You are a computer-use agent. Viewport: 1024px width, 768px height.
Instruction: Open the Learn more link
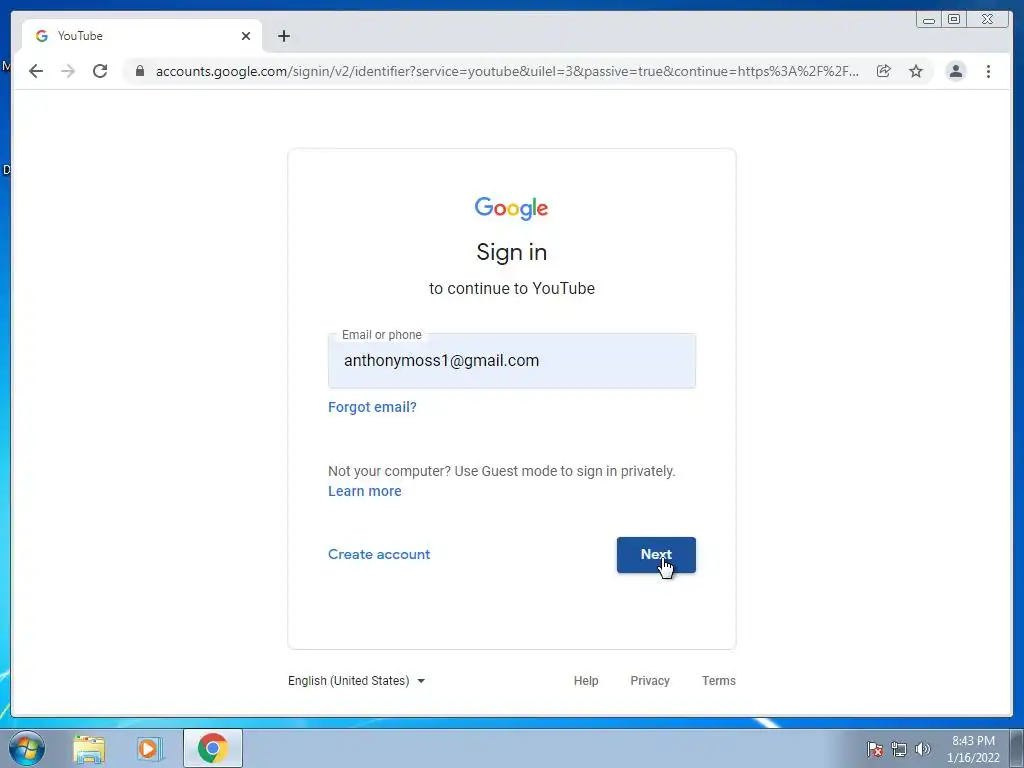coord(364,491)
